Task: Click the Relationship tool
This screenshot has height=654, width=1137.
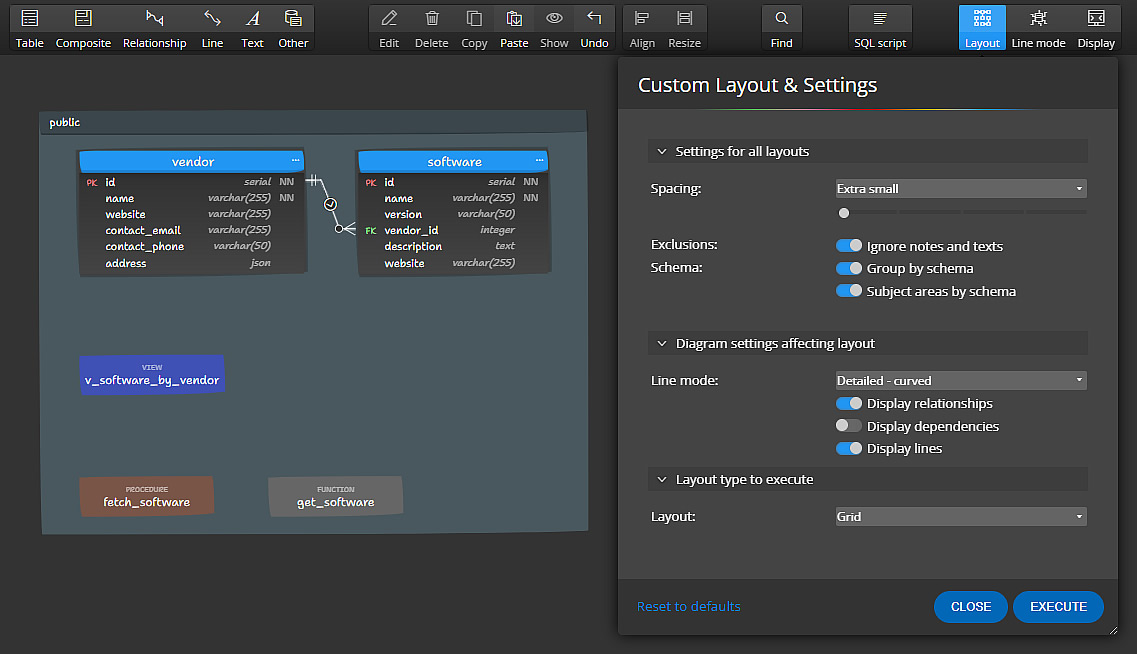Action: 155,28
